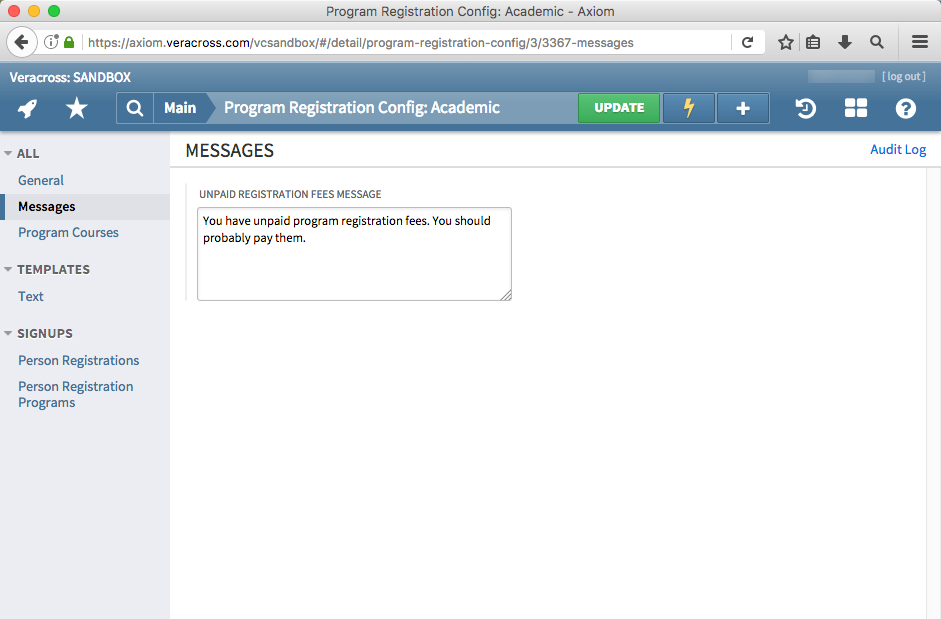Collapse the SIGNUPS section

9,333
